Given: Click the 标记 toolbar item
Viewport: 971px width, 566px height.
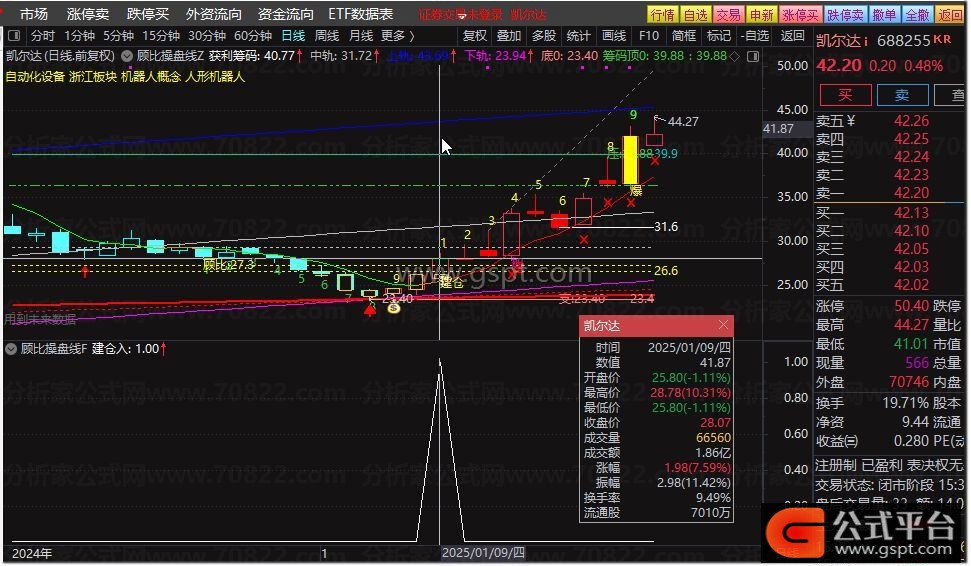Looking at the screenshot, I should (x=718, y=36).
